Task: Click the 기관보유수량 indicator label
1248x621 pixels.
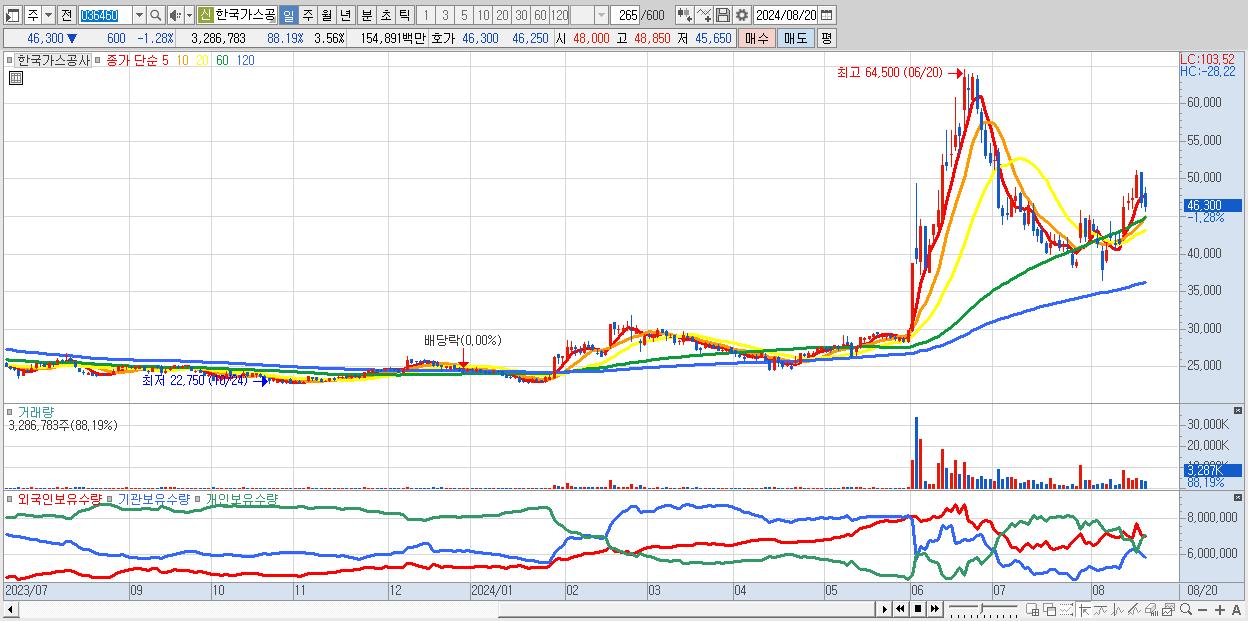Action: [x=155, y=498]
